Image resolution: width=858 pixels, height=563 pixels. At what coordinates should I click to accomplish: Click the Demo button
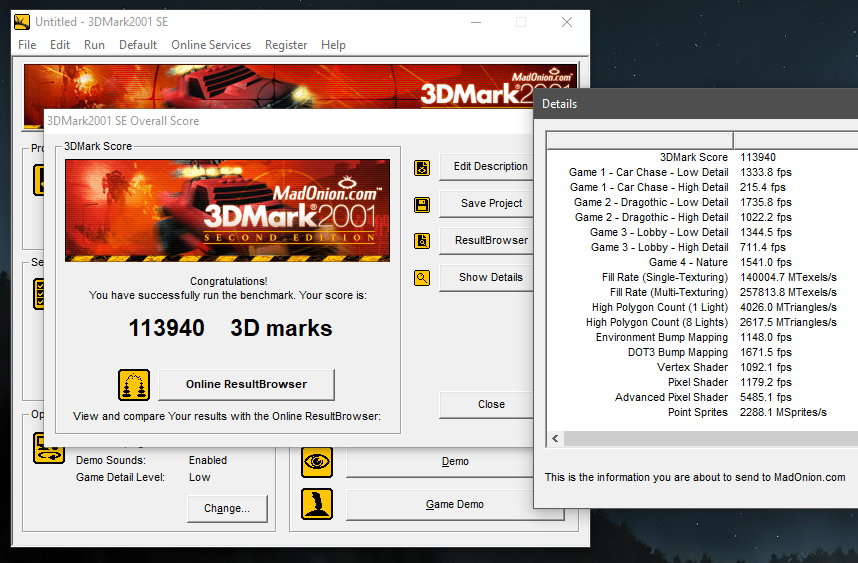pyautogui.click(x=440, y=462)
